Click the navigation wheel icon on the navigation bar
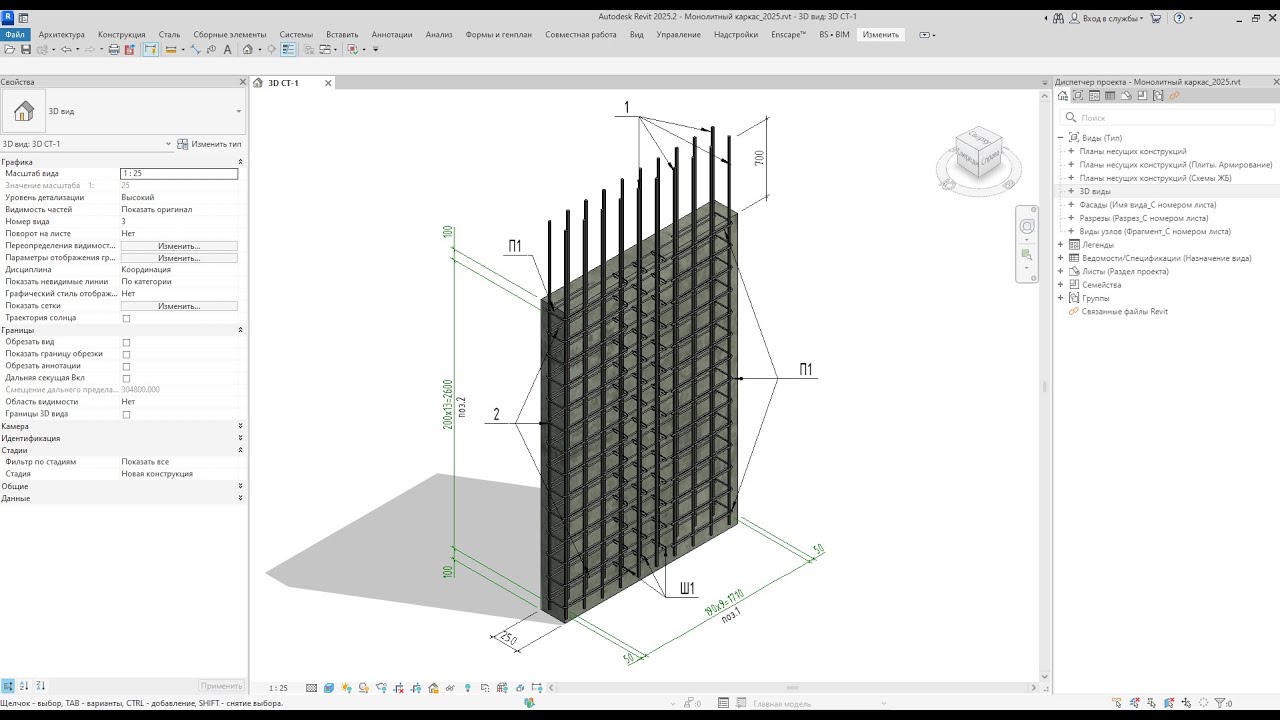The height and width of the screenshot is (720, 1280). [1027, 227]
